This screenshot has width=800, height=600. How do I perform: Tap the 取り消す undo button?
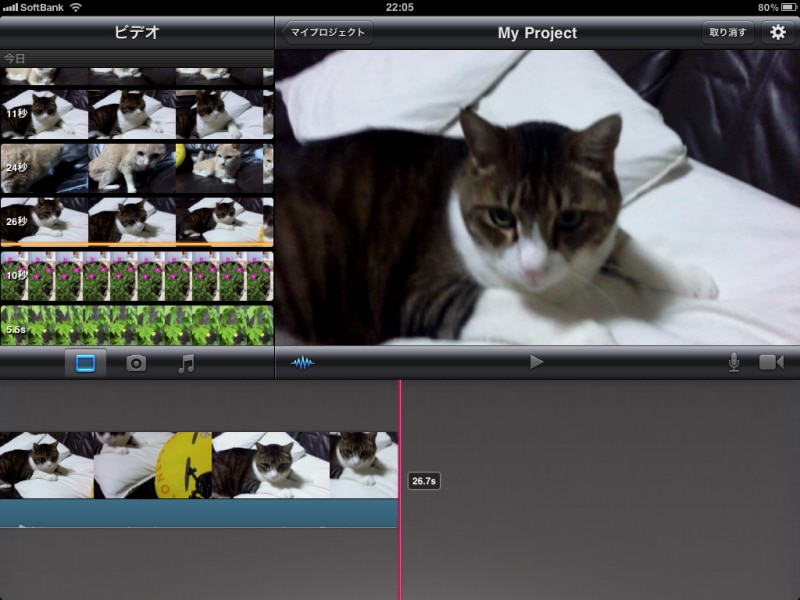[728, 32]
